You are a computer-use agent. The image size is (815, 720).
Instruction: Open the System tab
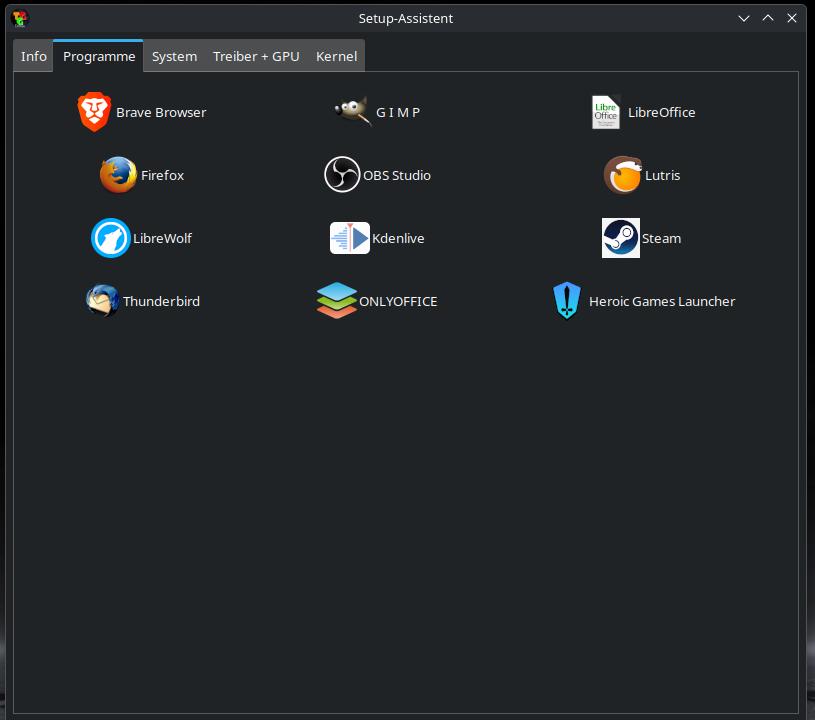[174, 56]
